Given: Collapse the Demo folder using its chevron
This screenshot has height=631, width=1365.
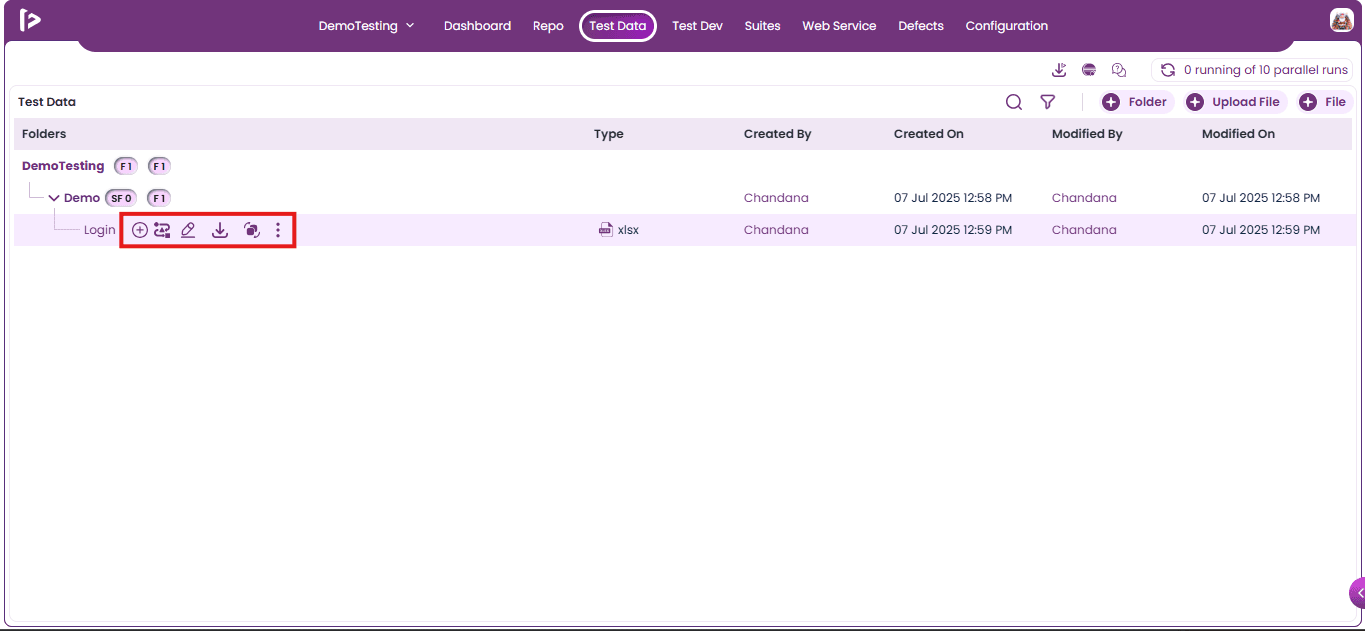Looking at the screenshot, I should tap(54, 198).
